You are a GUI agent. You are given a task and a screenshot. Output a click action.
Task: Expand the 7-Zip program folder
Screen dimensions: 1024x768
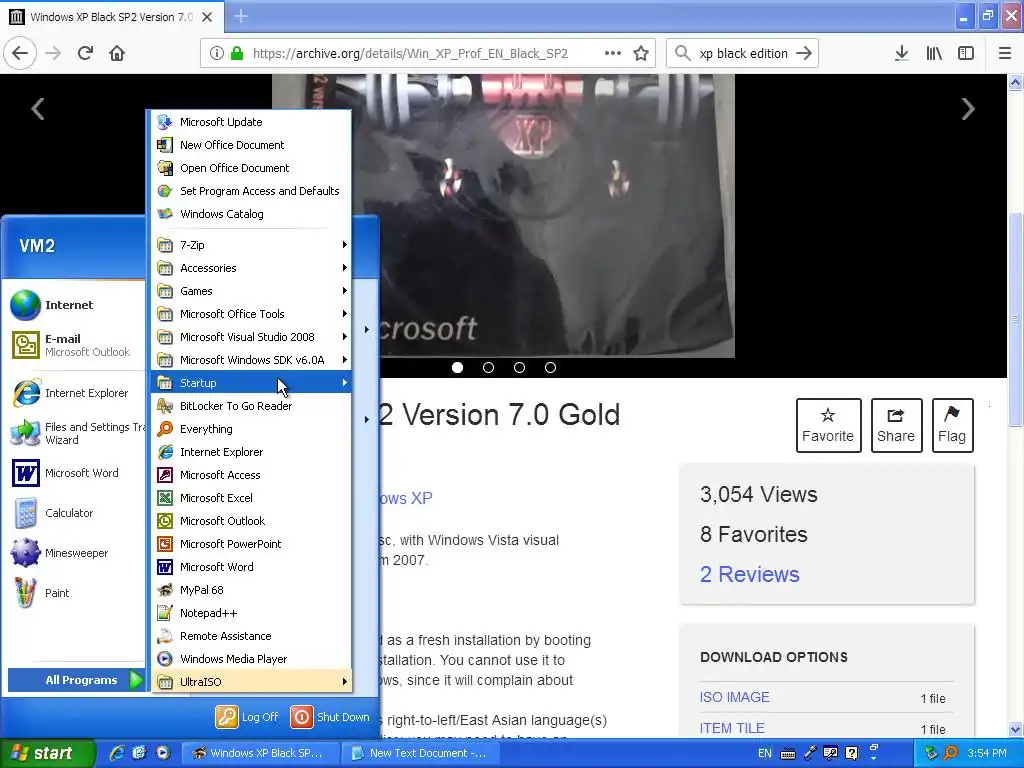tap(251, 245)
